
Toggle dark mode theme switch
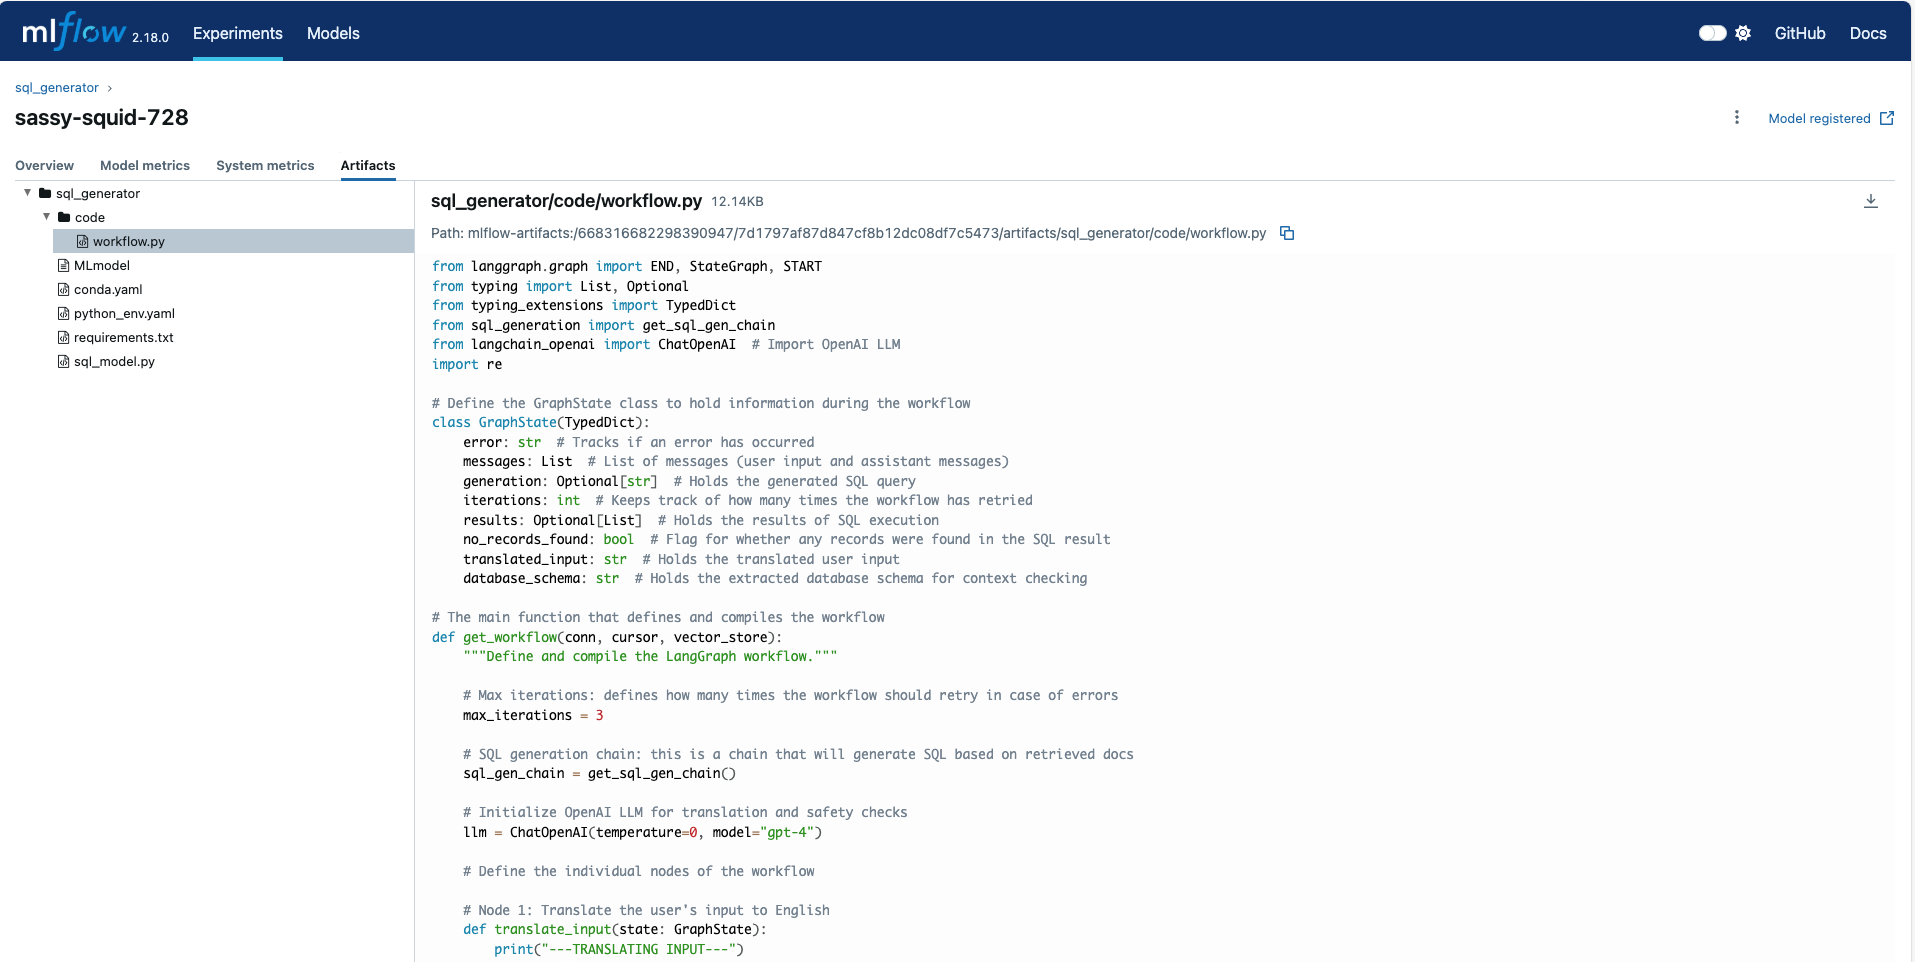point(1711,33)
